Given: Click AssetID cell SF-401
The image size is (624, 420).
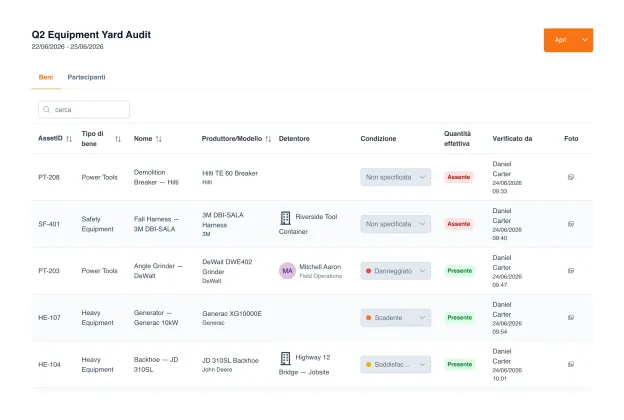Looking at the screenshot, I should (49, 224).
